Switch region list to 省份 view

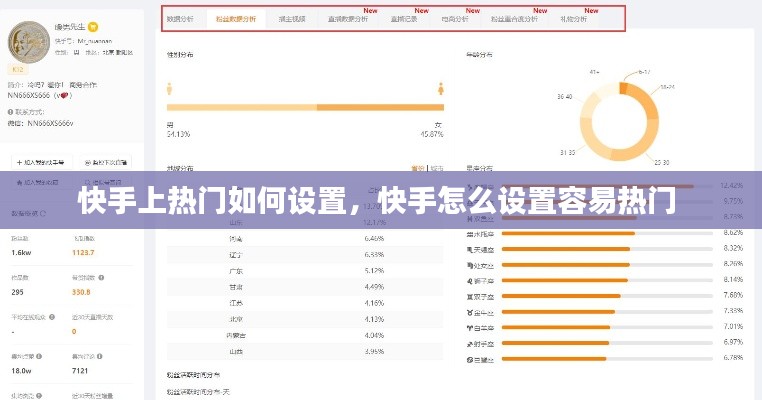pyautogui.click(x=418, y=169)
